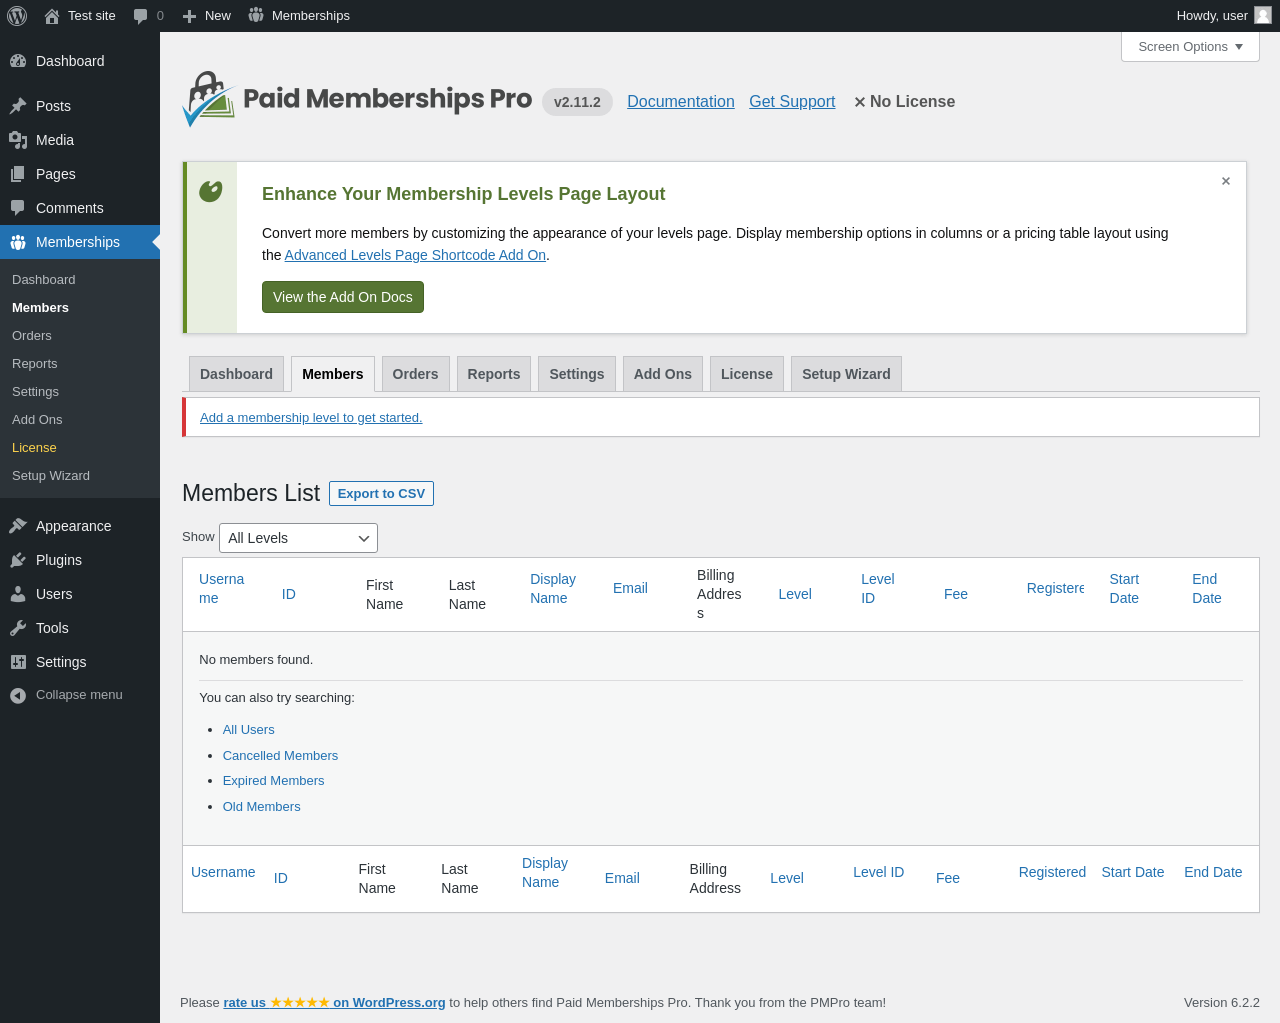Open Pages in sidebar

[x=80, y=174]
